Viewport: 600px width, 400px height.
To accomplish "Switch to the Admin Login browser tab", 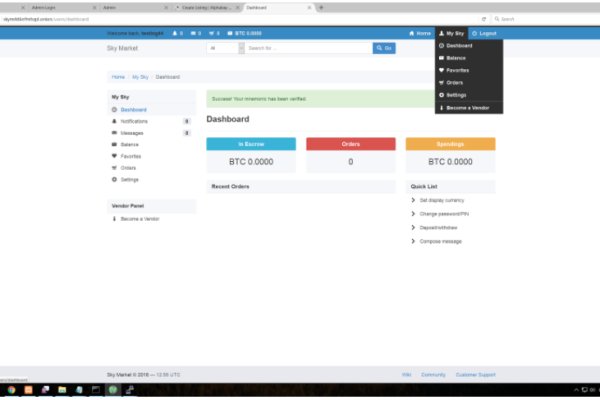I will point(40,7).
